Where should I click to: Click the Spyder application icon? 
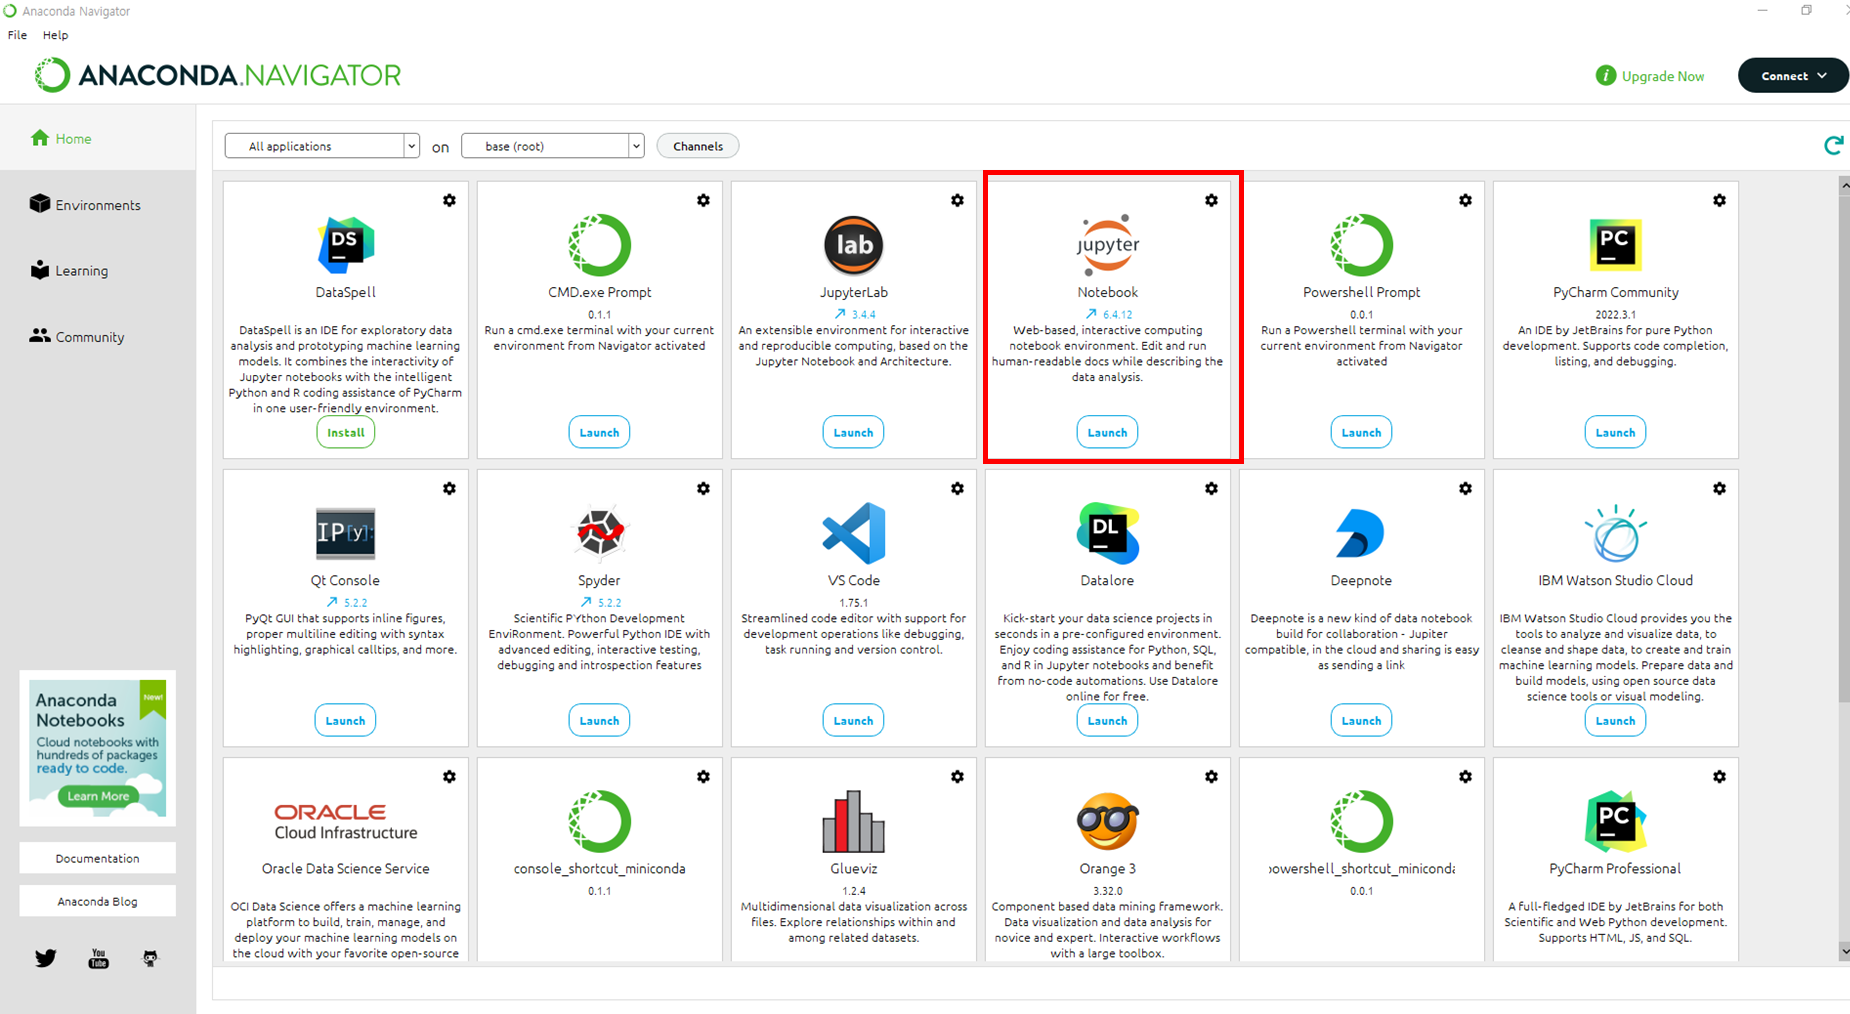599,533
